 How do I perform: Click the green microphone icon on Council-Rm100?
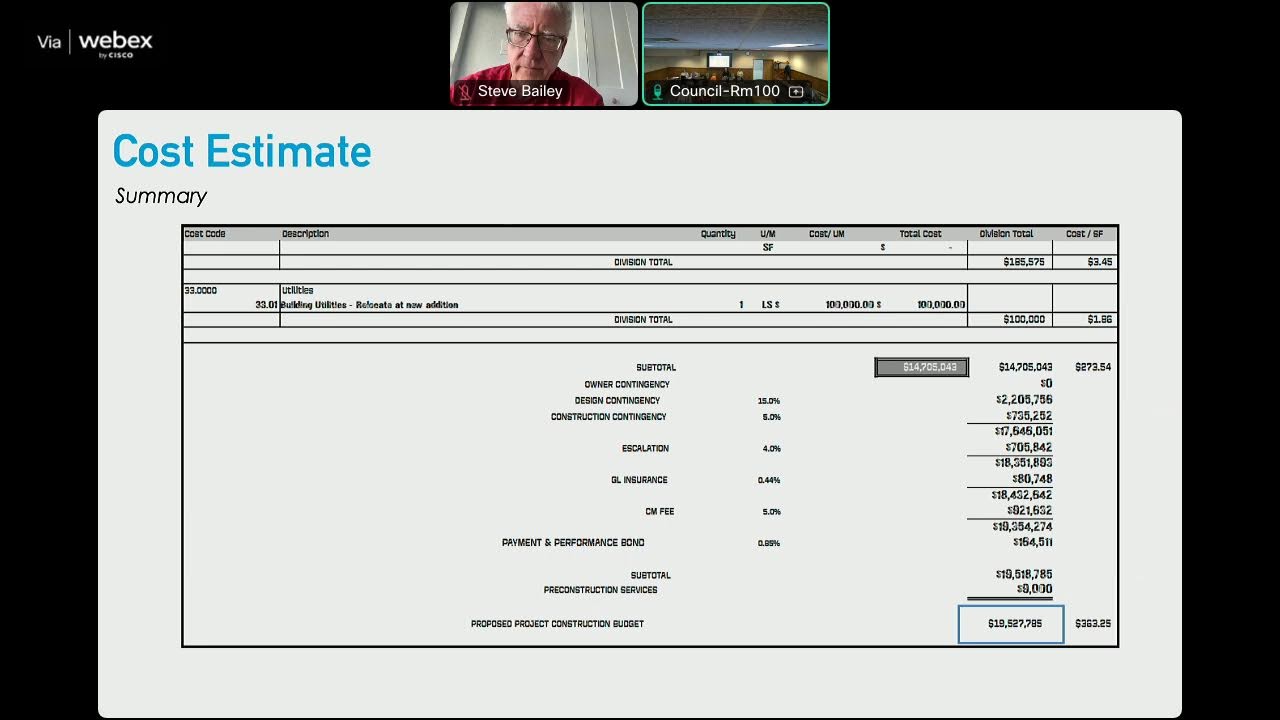click(x=657, y=91)
